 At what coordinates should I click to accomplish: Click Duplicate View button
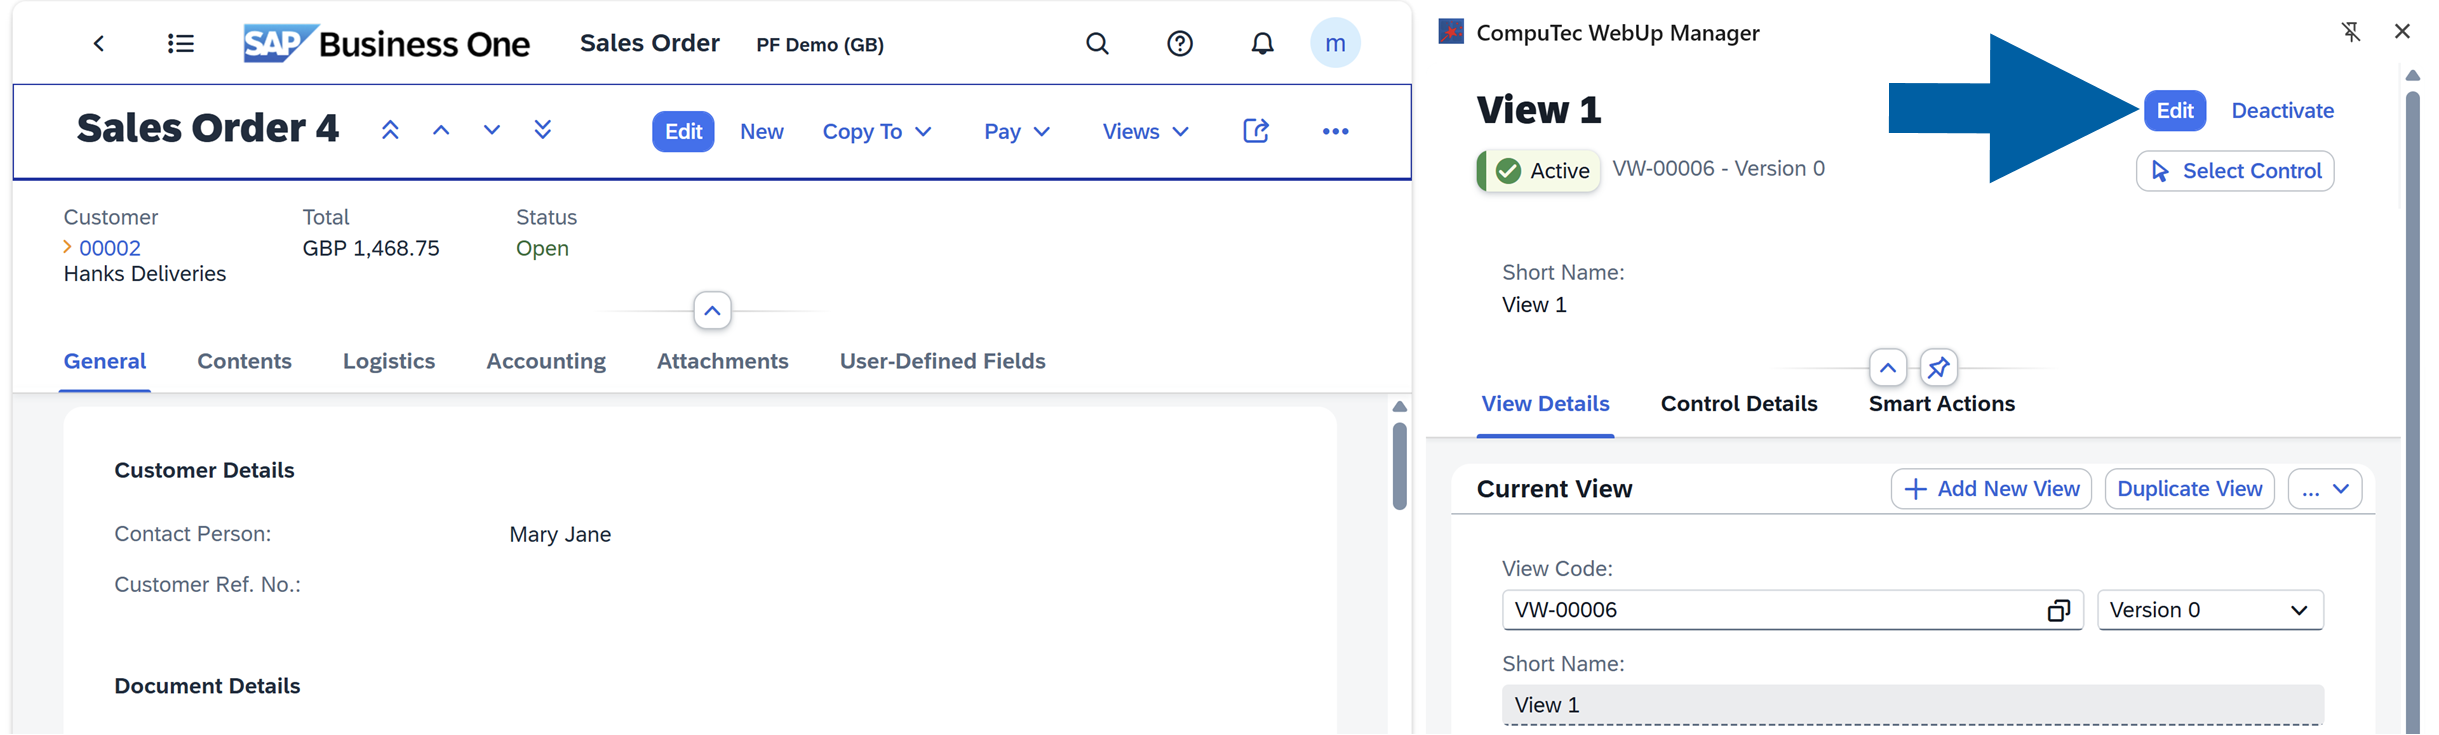click(2190, 489)
